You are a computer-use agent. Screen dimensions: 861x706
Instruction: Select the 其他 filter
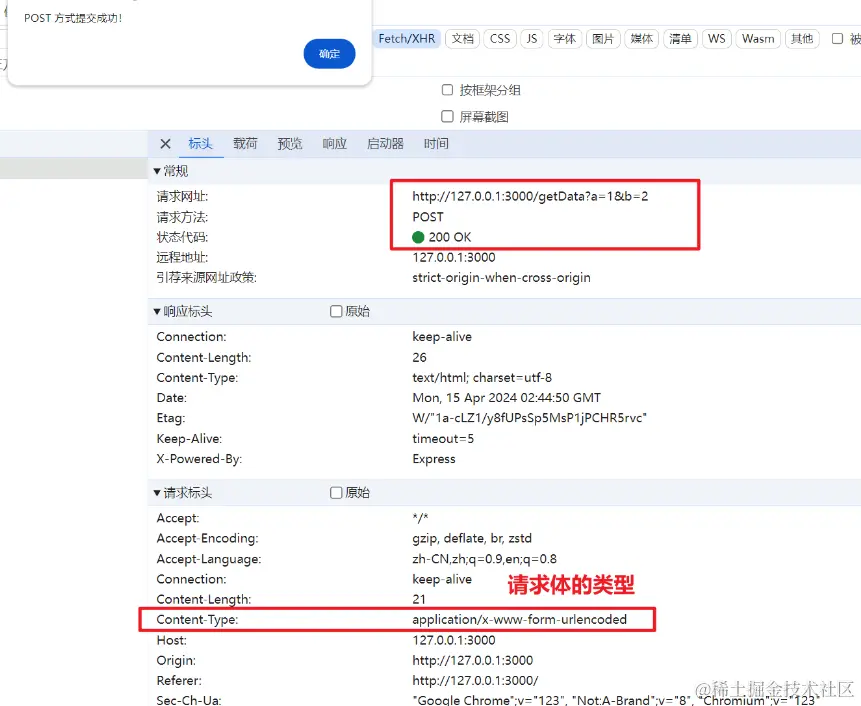(802, 39)
